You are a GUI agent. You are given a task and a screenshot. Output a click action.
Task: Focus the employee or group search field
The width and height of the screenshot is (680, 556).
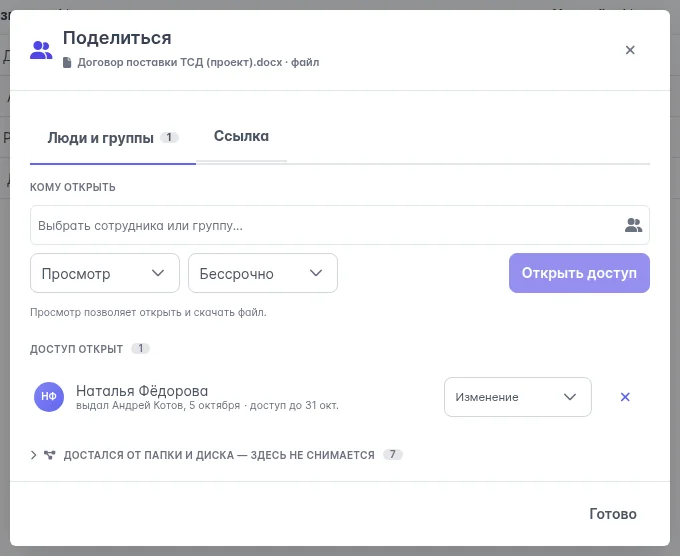[x=340, y=225]
